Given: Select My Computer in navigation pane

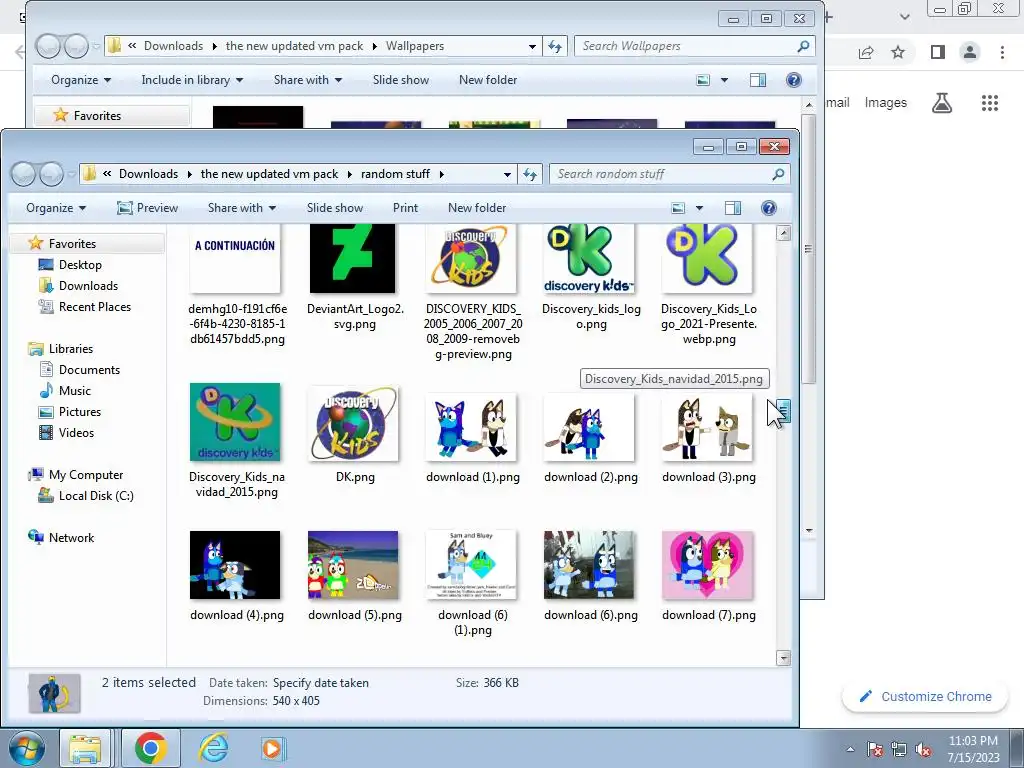Looking at the screenshot, I should 86,475.
